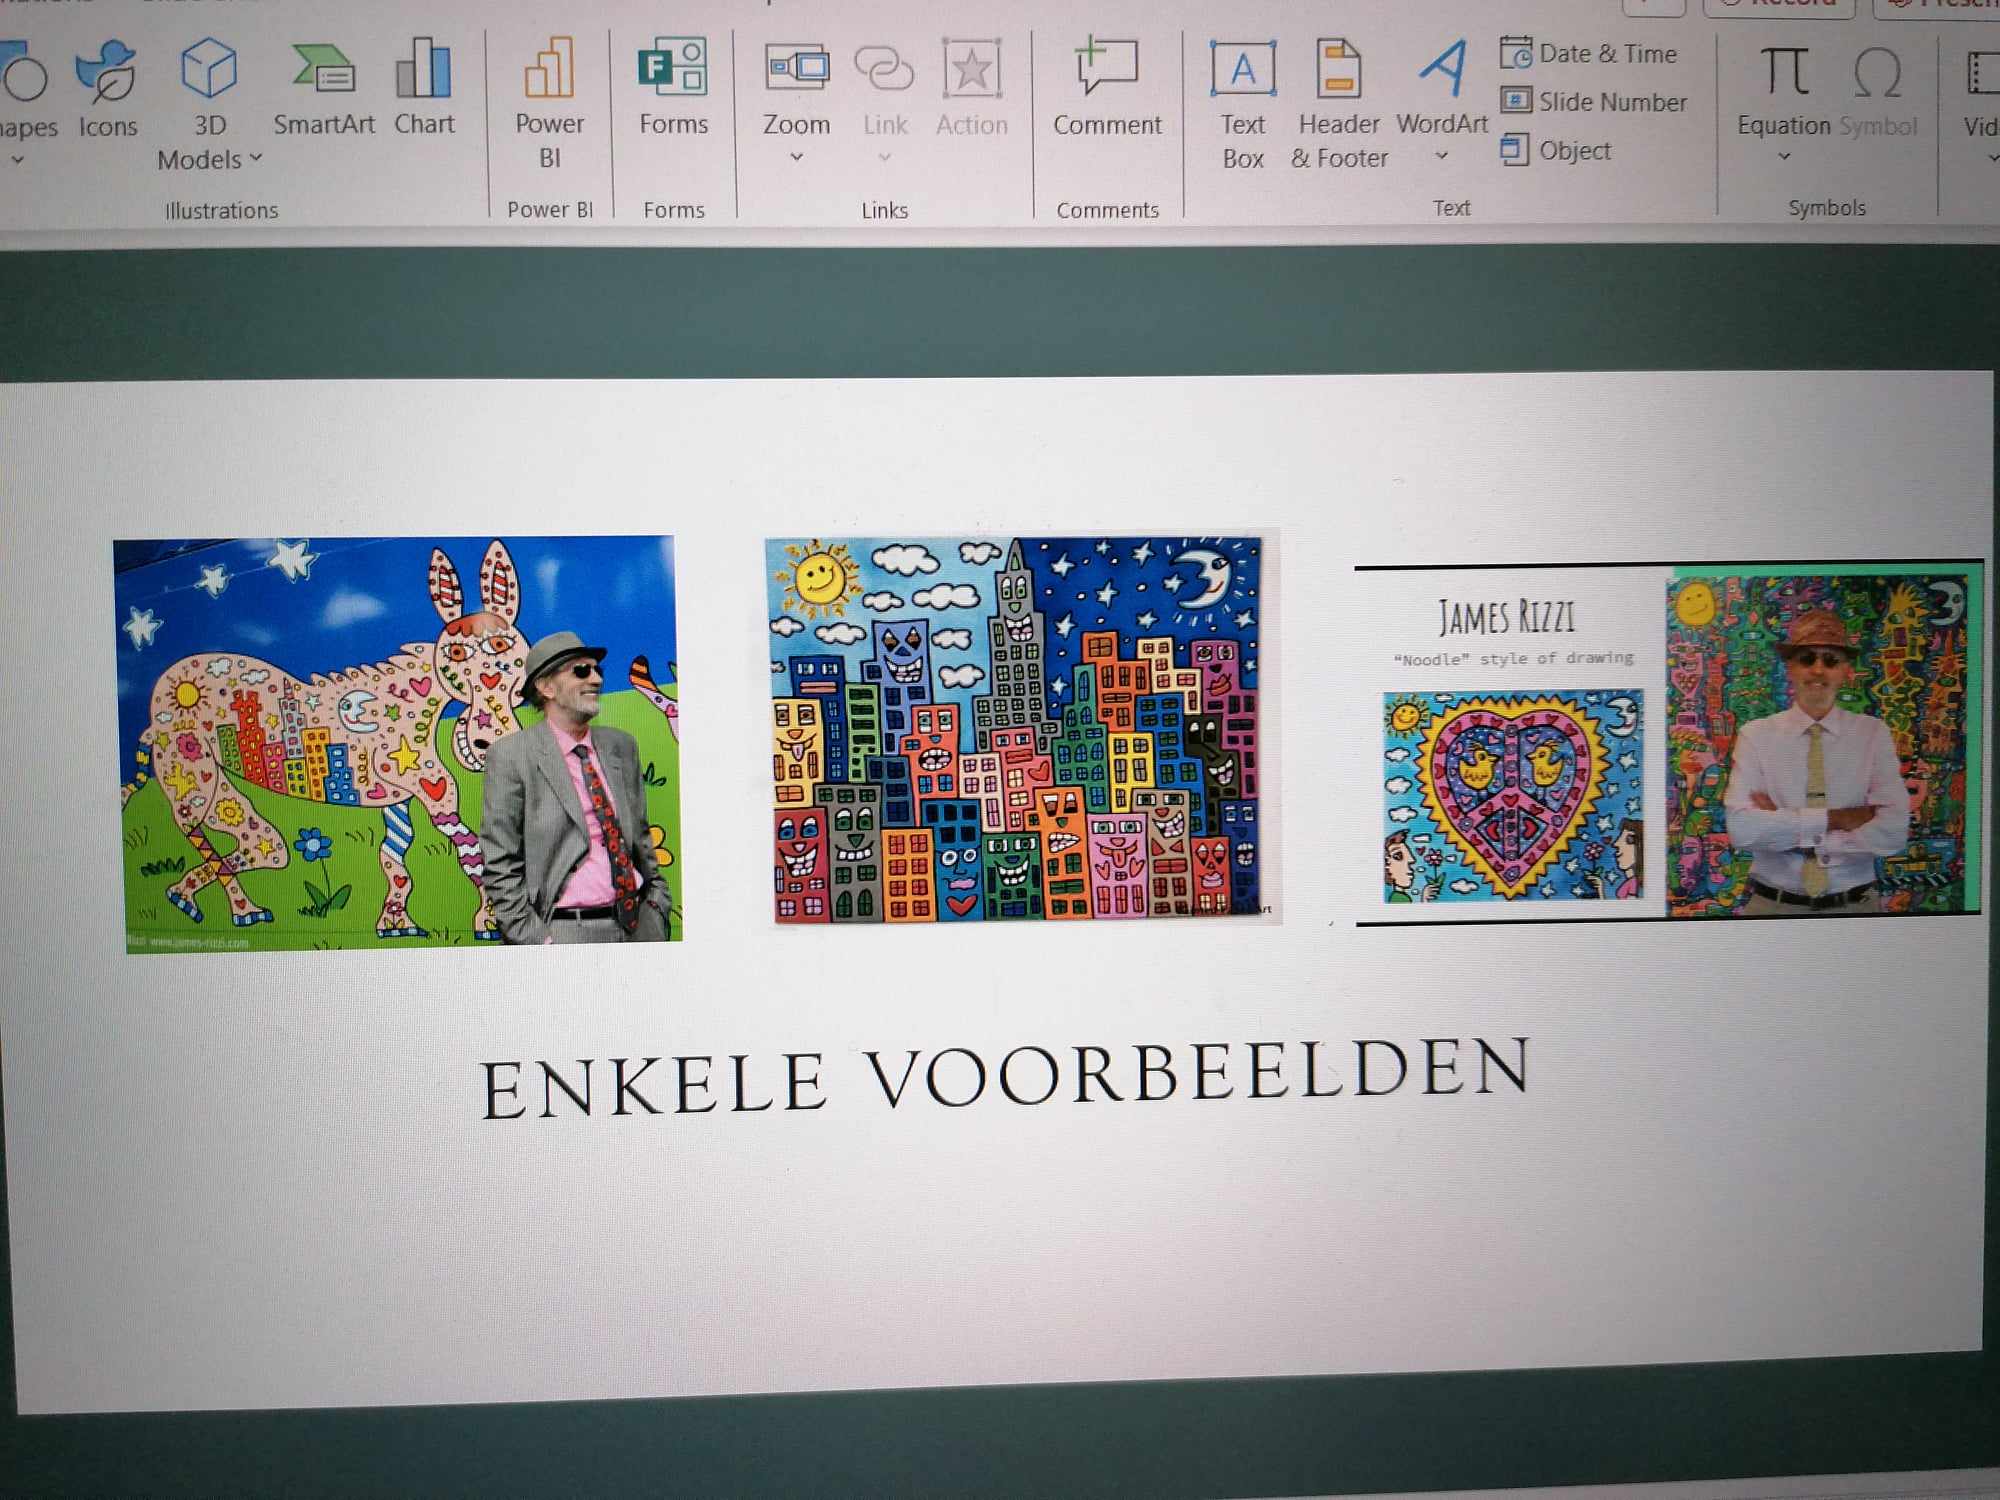The width and height of the screenshot is (2000, 1500).
Task: Click the Action star icon
Action: [x=971, y=69]
